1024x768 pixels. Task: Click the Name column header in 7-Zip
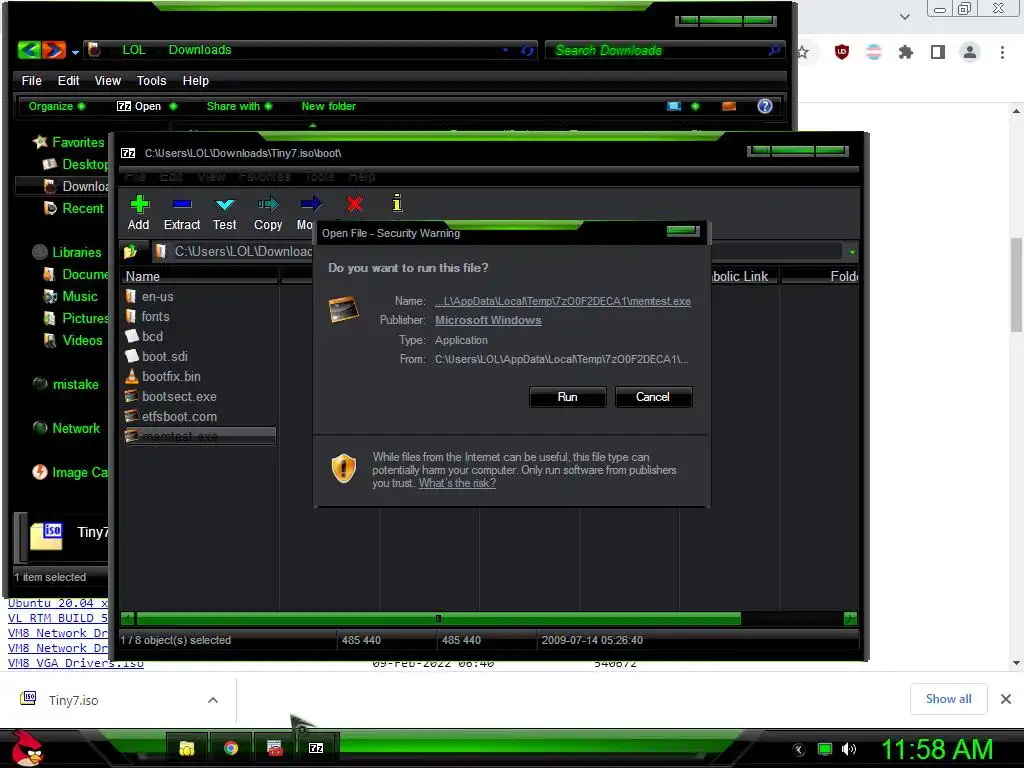point(200,276)
